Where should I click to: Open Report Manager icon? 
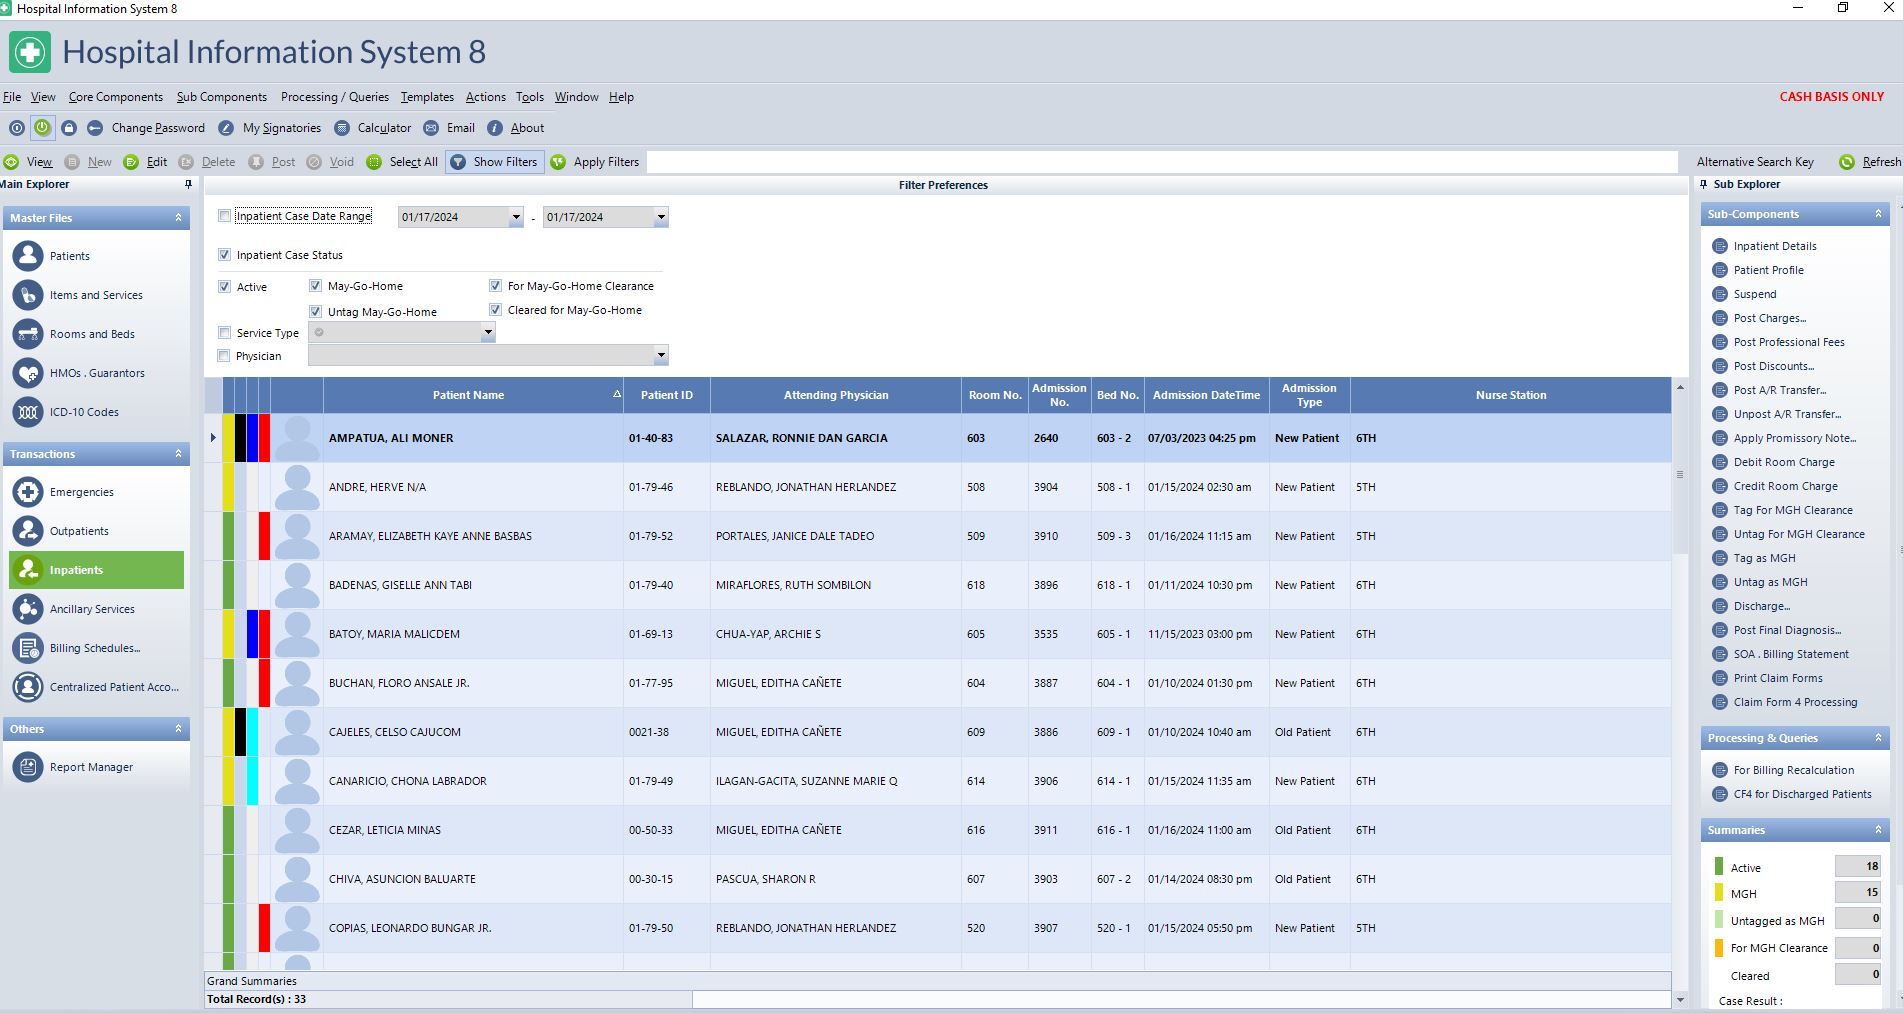(28, 767)
